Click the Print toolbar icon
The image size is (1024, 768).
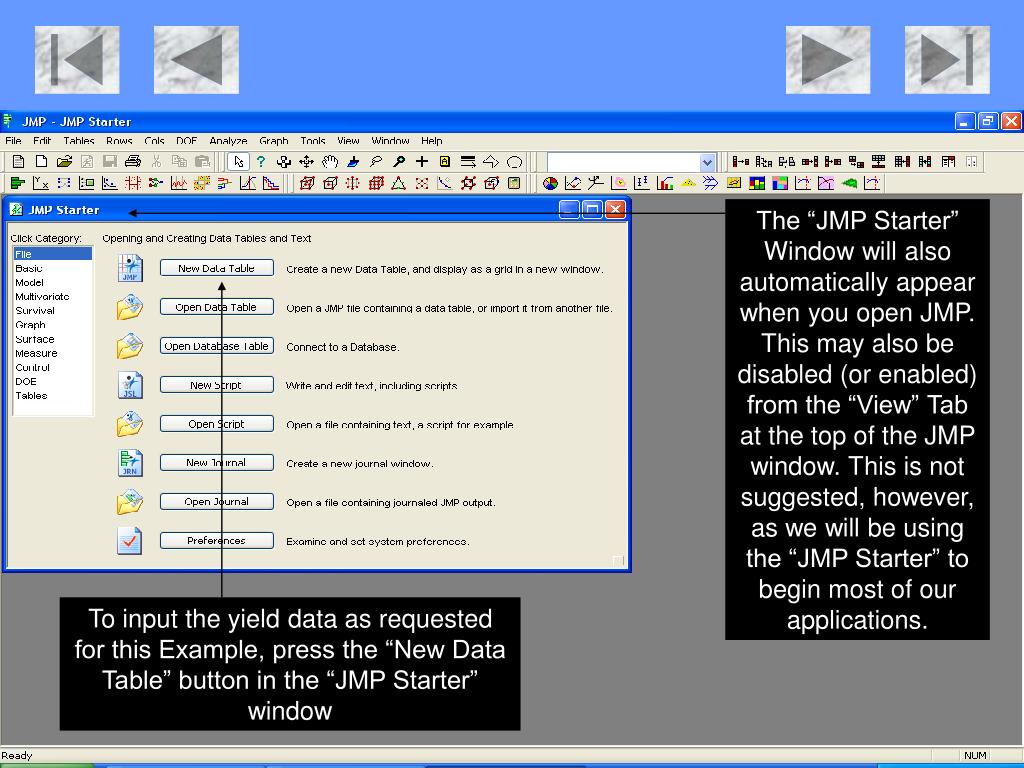(133, 161)
